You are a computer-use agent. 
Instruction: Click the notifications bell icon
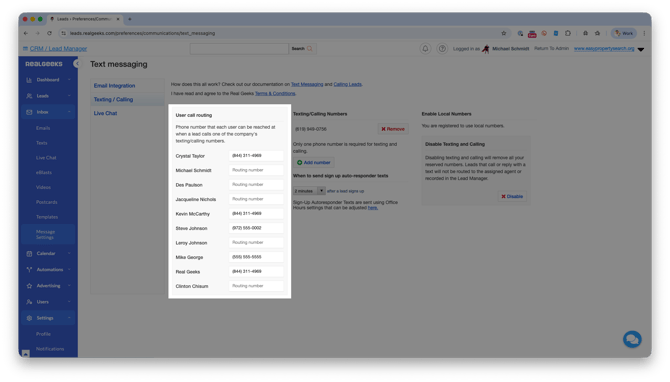[425, 49]
